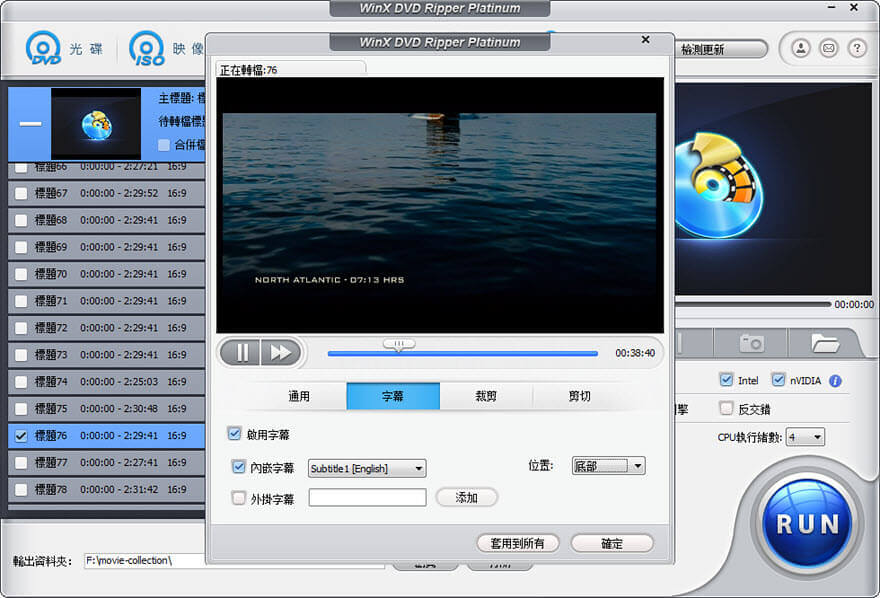Select the 標題72 row
Screen dimensions: 880x598
pyautogui.click(x=106, y=328)
